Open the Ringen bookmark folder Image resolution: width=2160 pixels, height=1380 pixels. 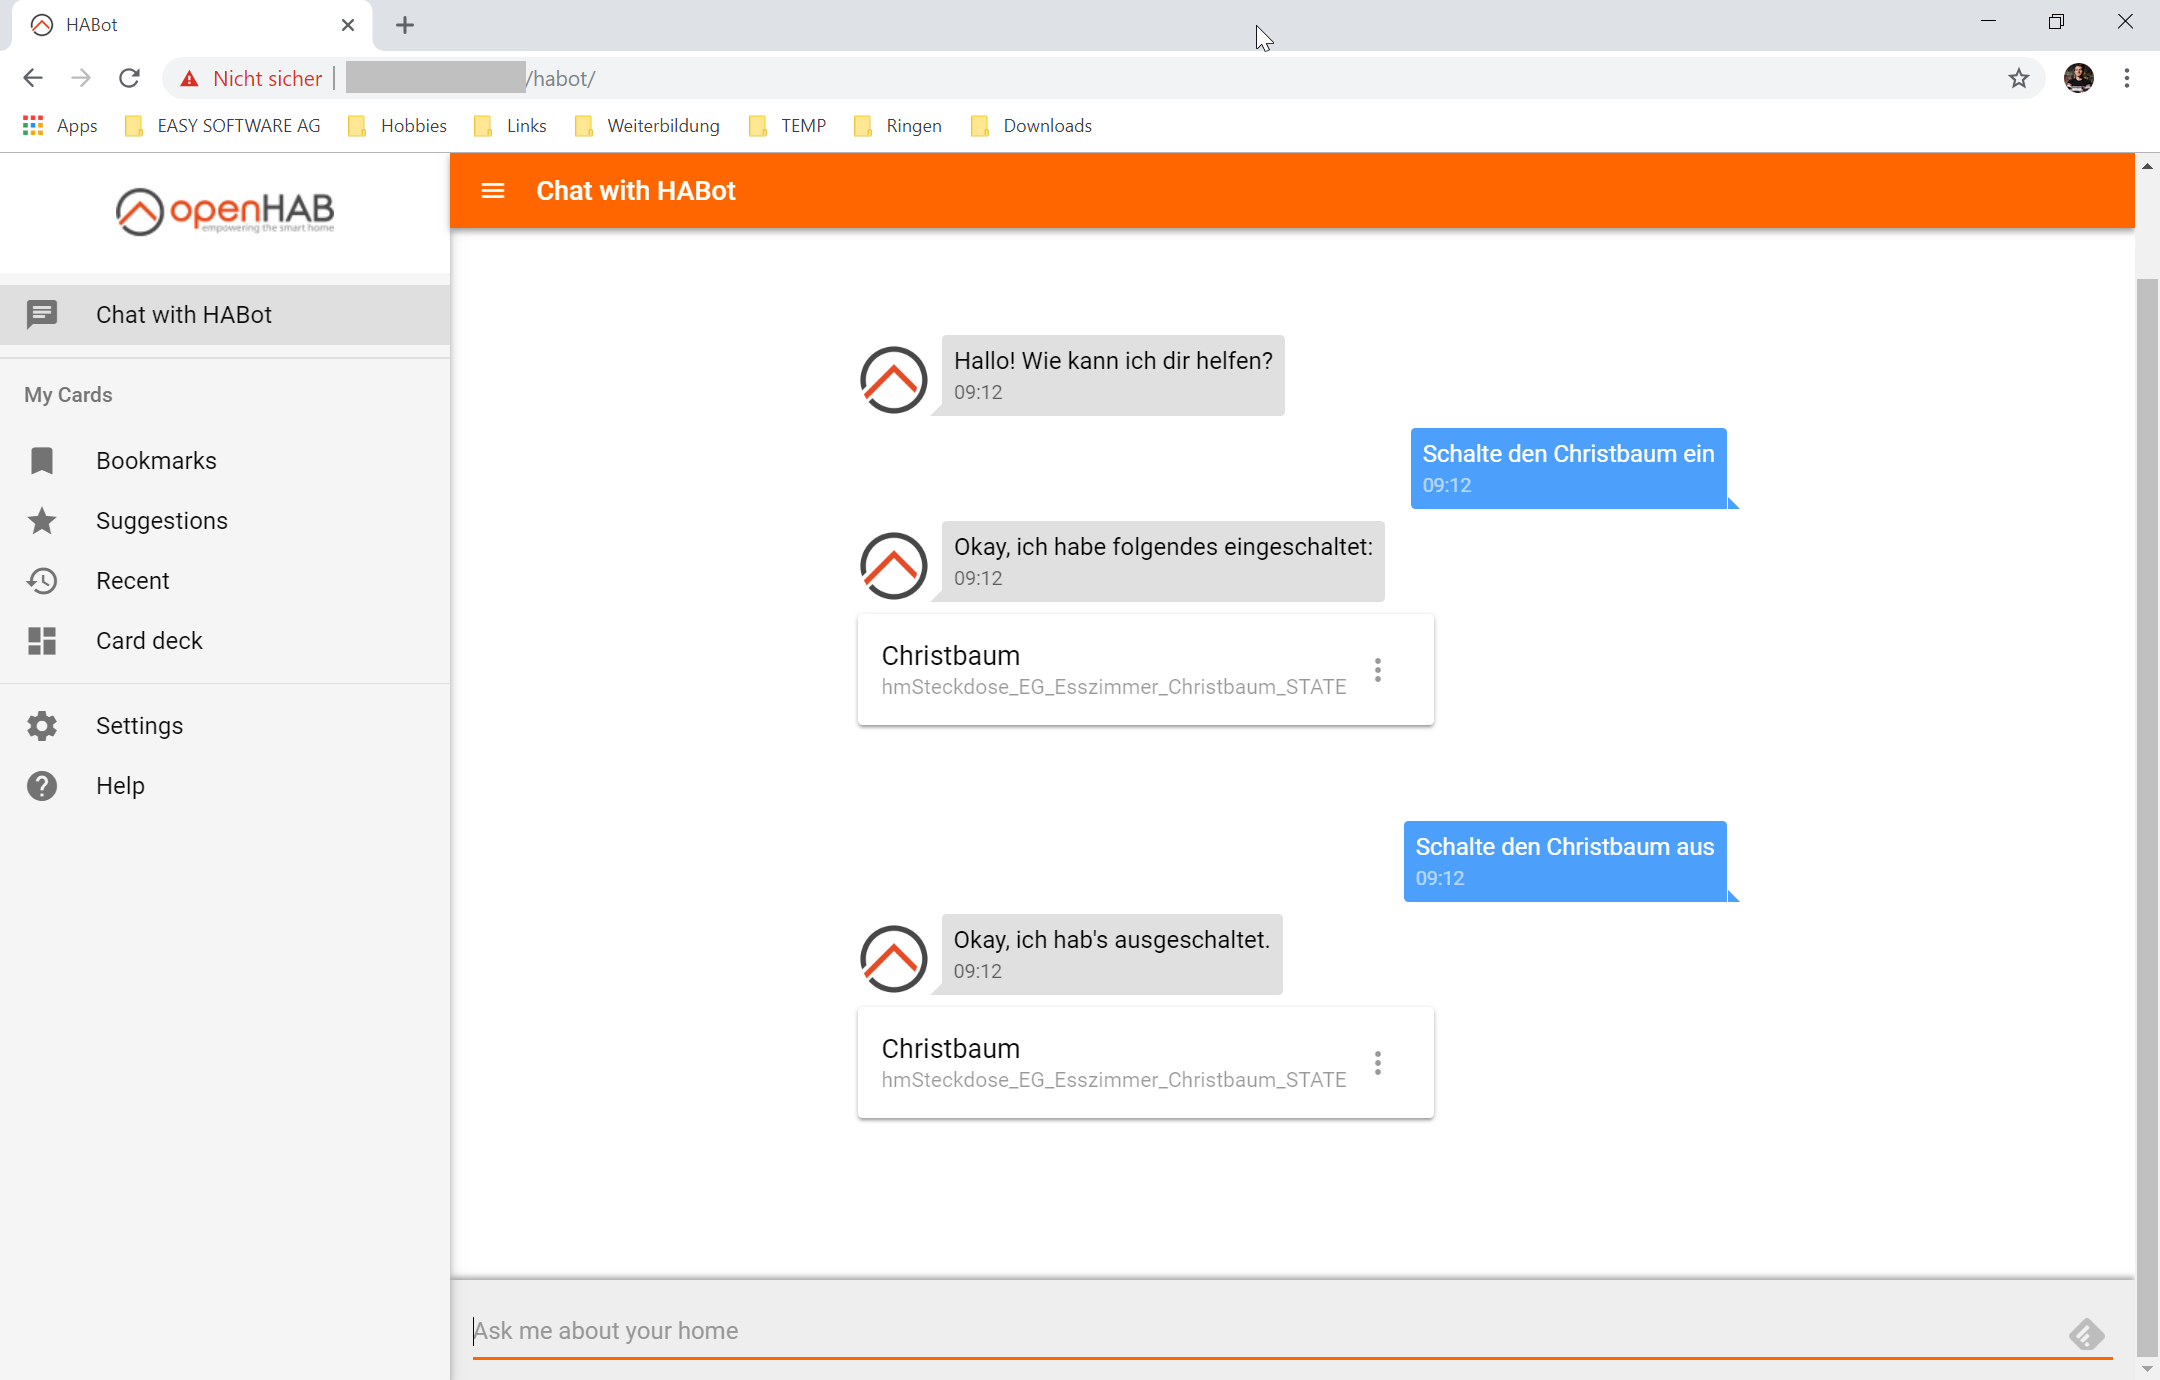coord(897,126)
